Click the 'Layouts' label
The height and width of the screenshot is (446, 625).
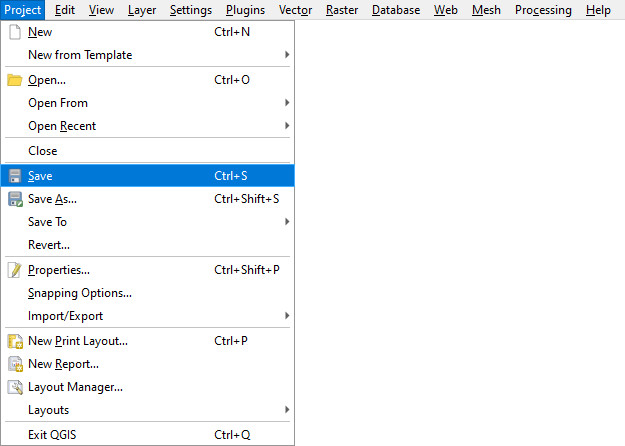pyautogui.click(x=48, y=410)
